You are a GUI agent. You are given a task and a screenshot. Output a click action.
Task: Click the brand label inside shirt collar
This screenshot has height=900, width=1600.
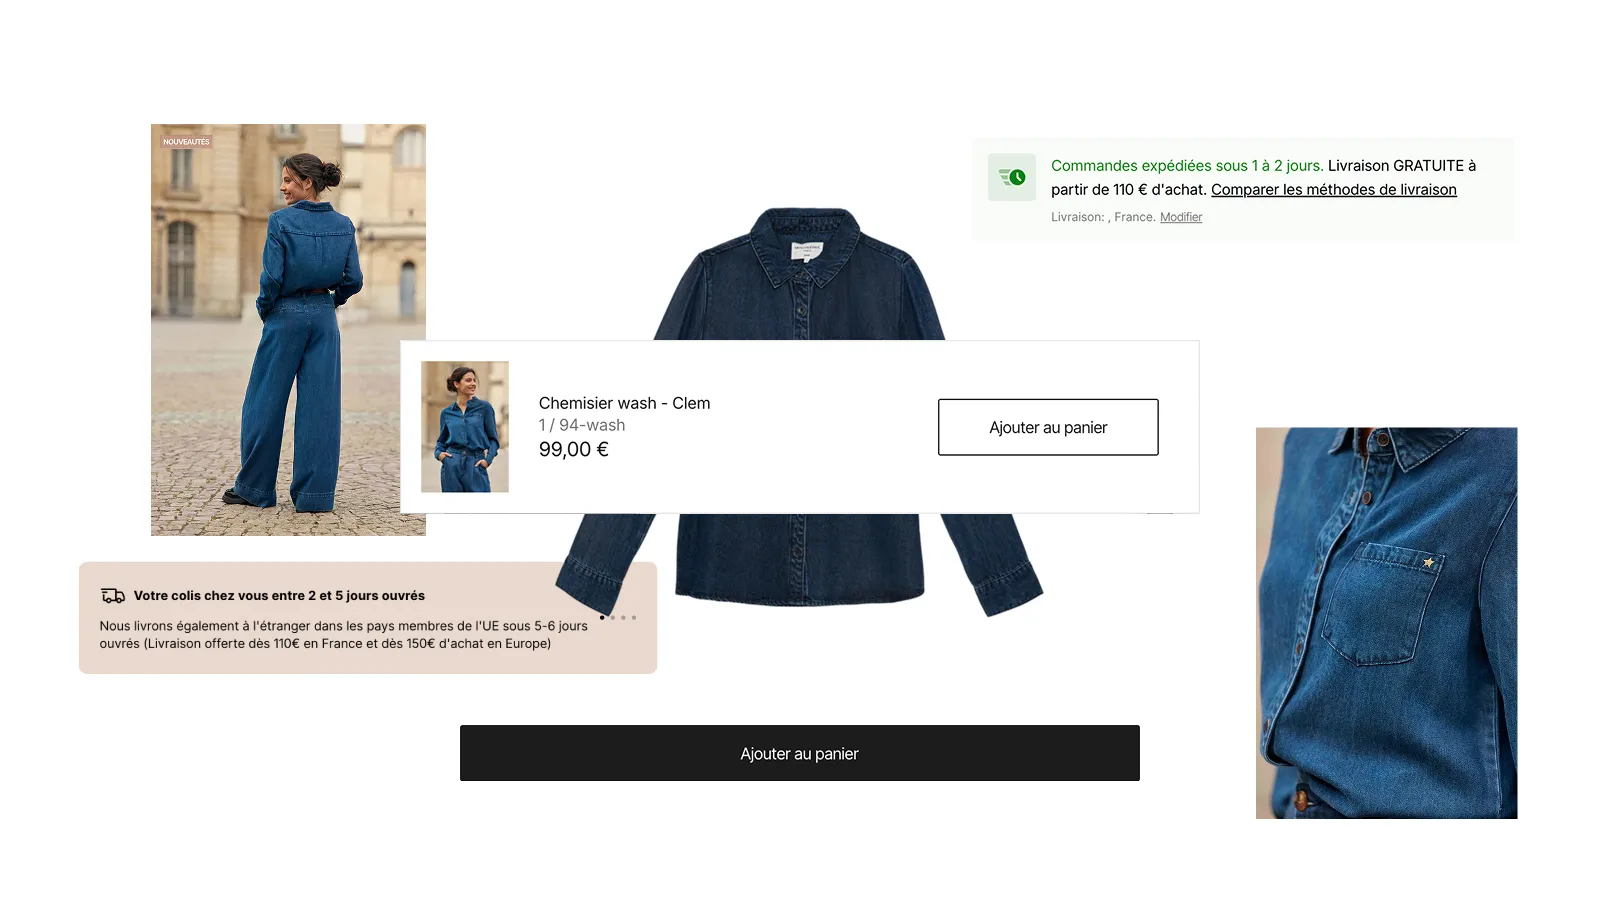(x=807, y=250)
